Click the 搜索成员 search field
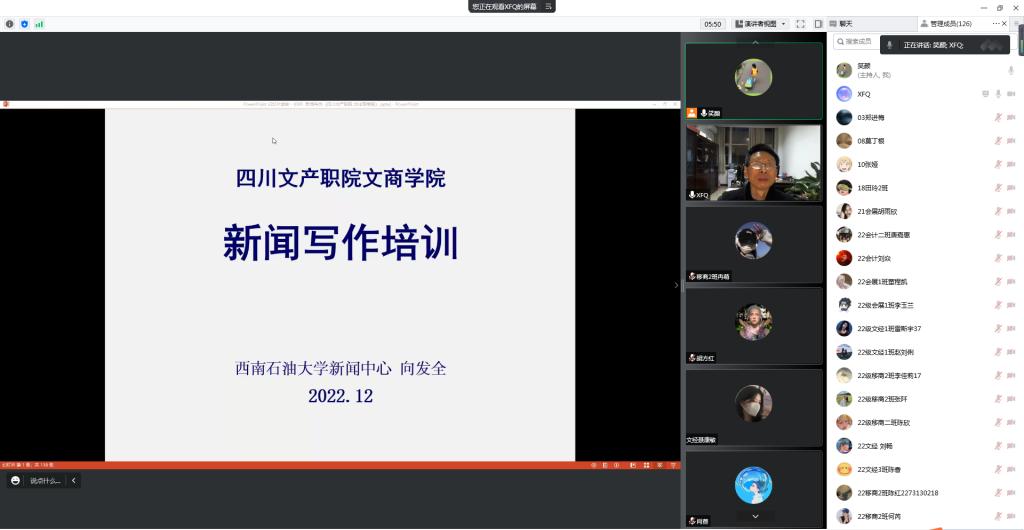 pyautogui.click(x=860, y=42)
